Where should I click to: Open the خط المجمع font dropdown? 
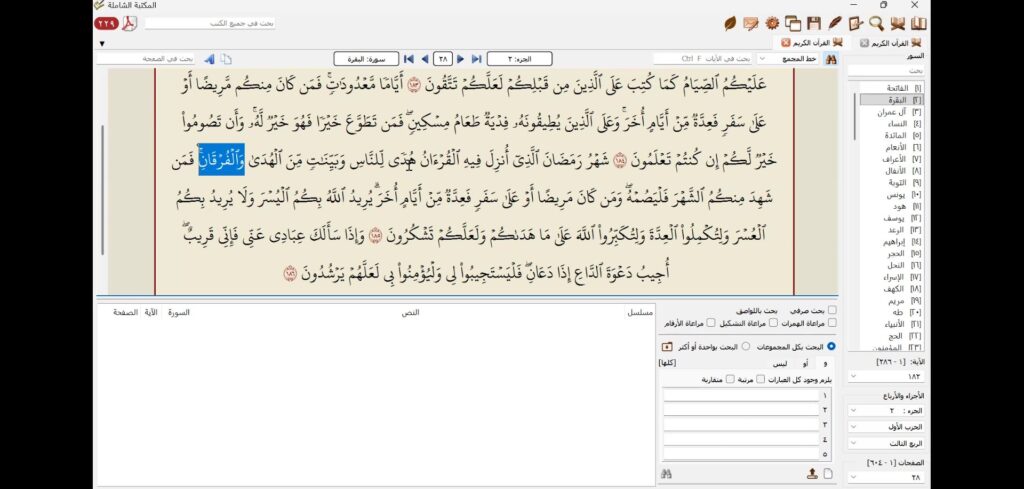coord(760,59)
